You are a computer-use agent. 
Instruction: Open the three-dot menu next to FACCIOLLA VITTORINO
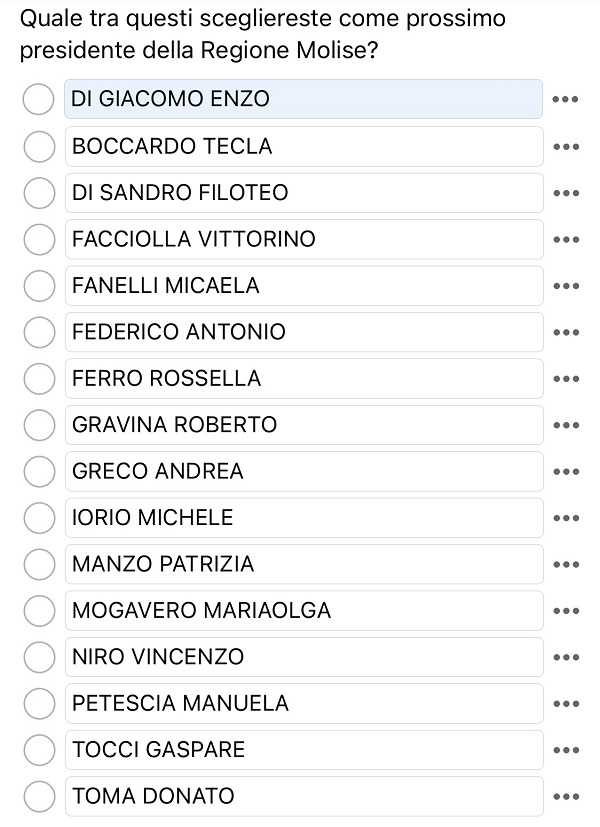(x=566, y=239)
